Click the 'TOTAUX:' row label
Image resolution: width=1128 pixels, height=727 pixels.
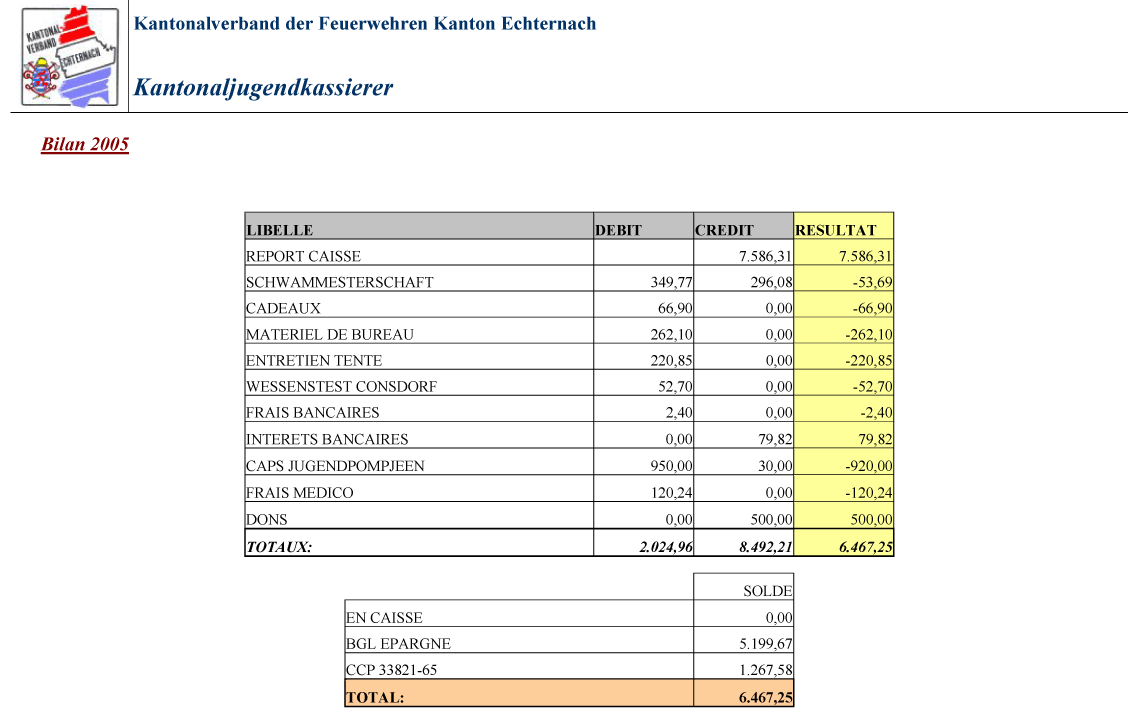(279, 547)
